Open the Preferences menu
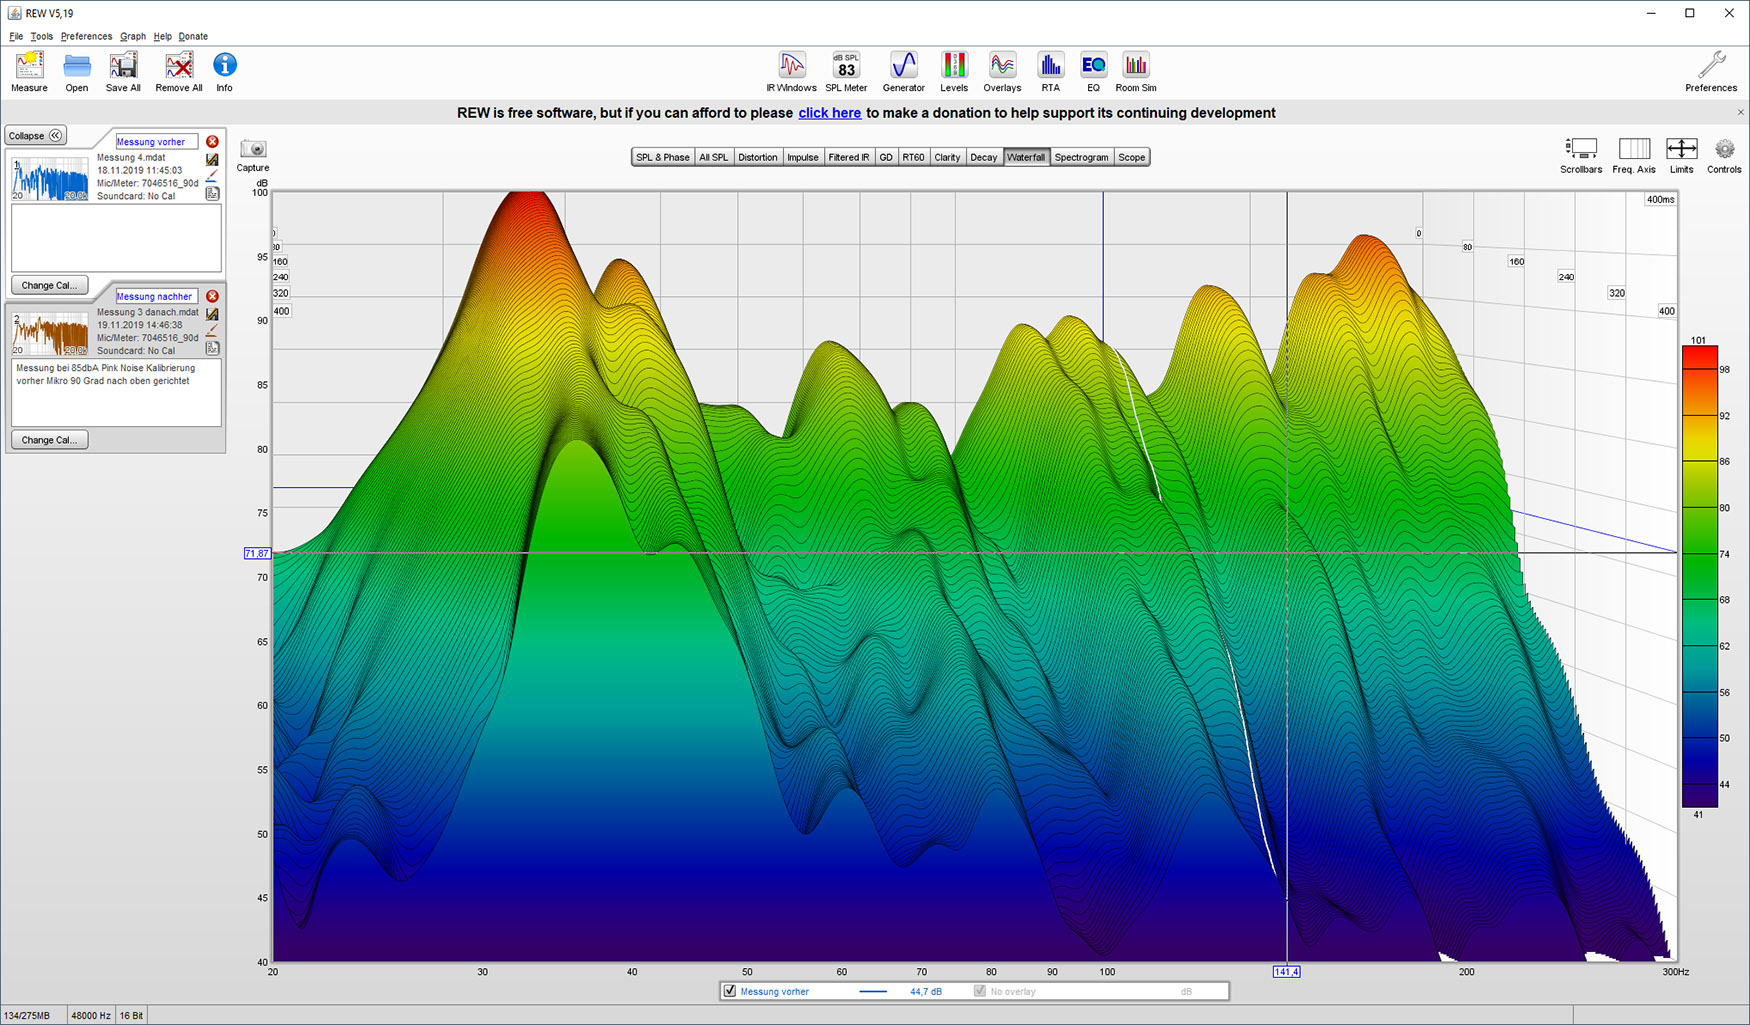The height and width of the screenshot is (1025, 1750). (86, 36)
